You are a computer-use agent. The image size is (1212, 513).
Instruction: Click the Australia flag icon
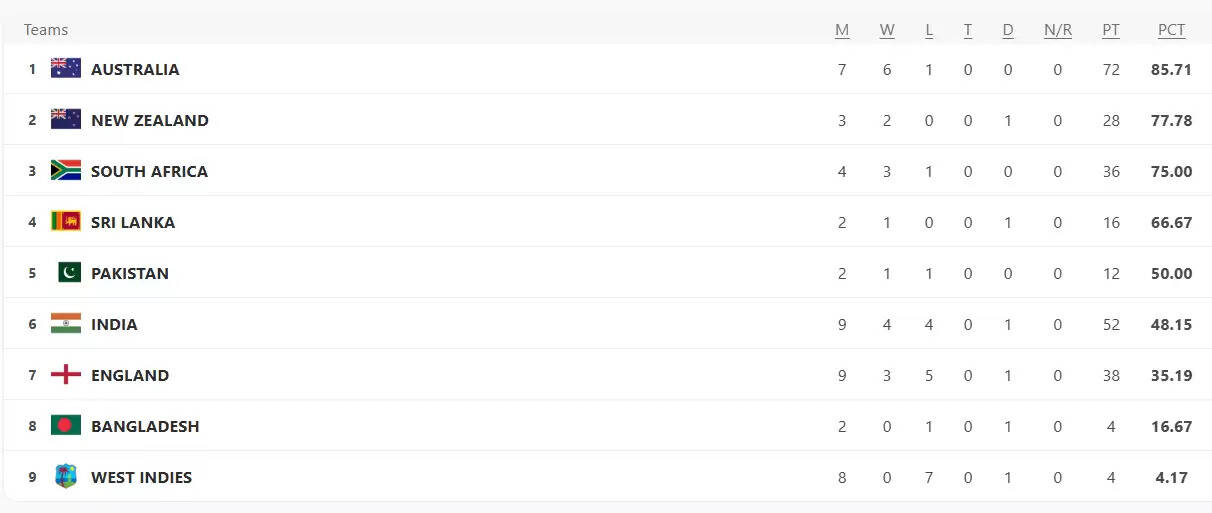point(66,69)
